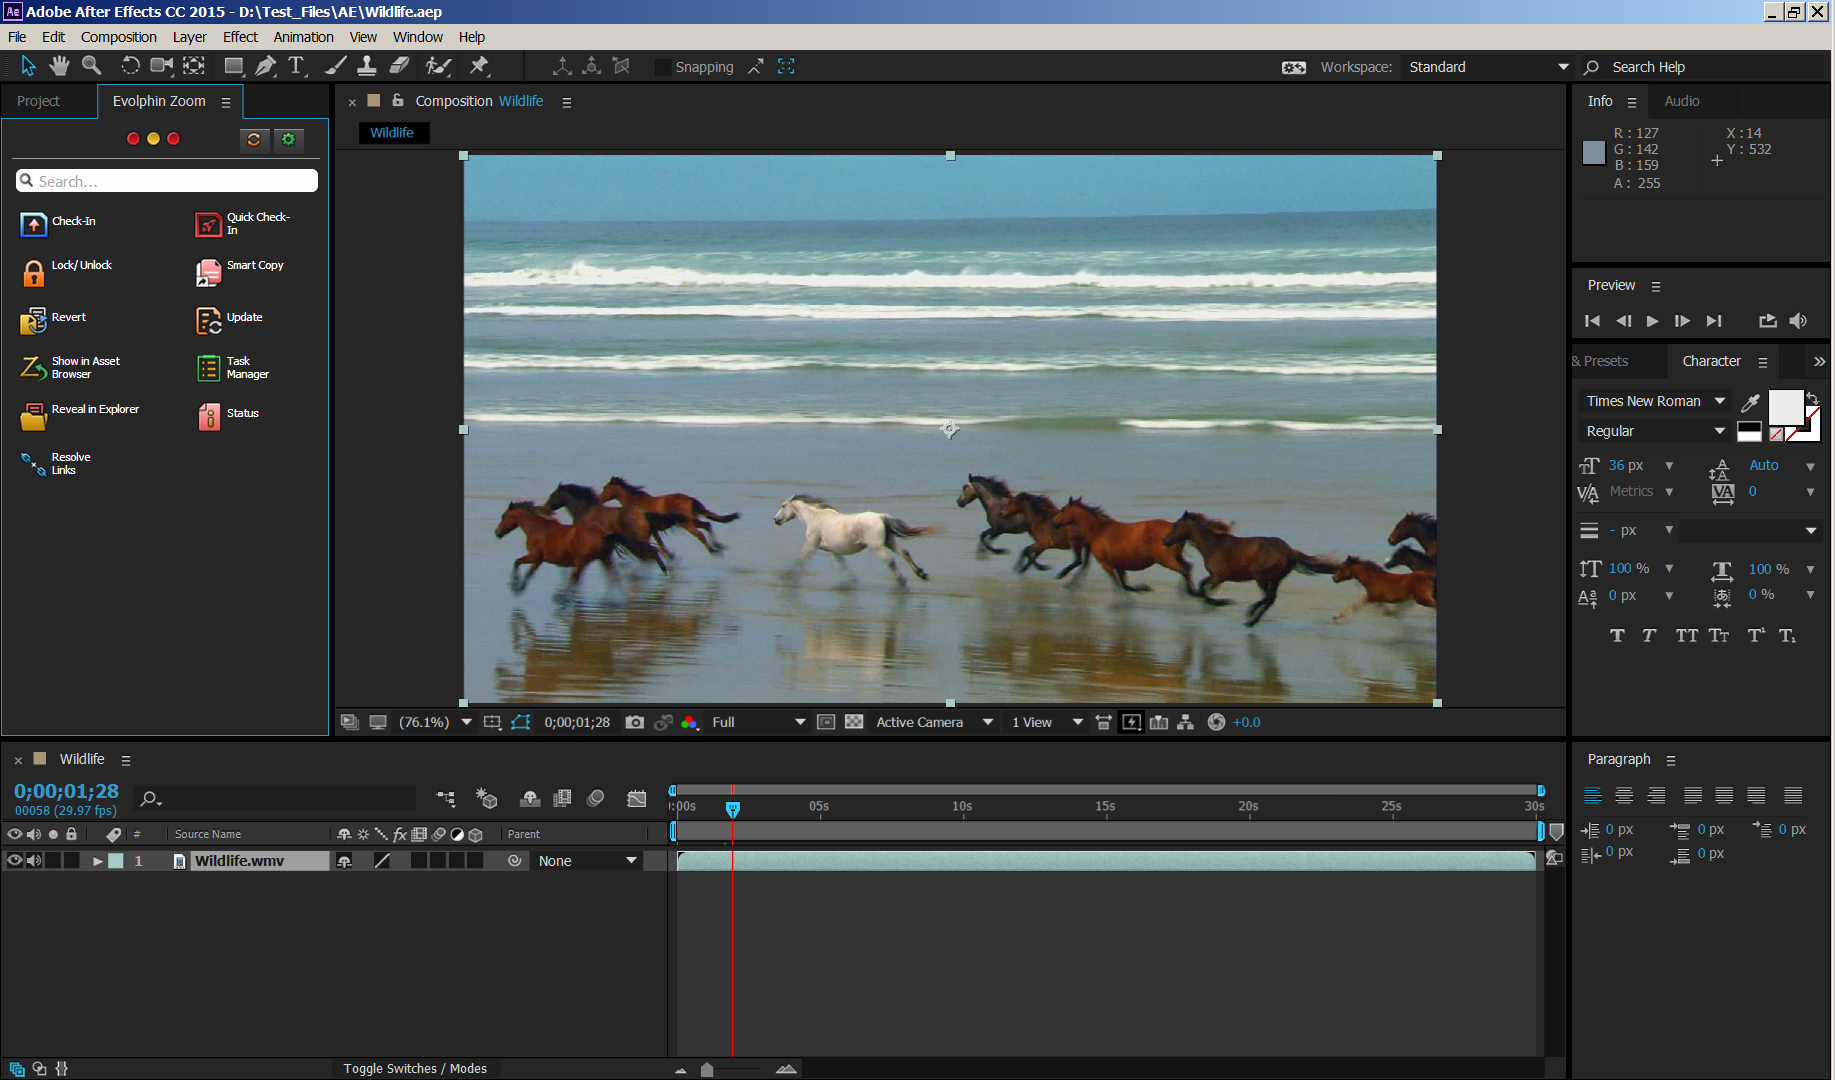Click Revert in Evolphin panel
Image resolution: width=1835 pixels, height=1080 pixels.
click(53, 320)
